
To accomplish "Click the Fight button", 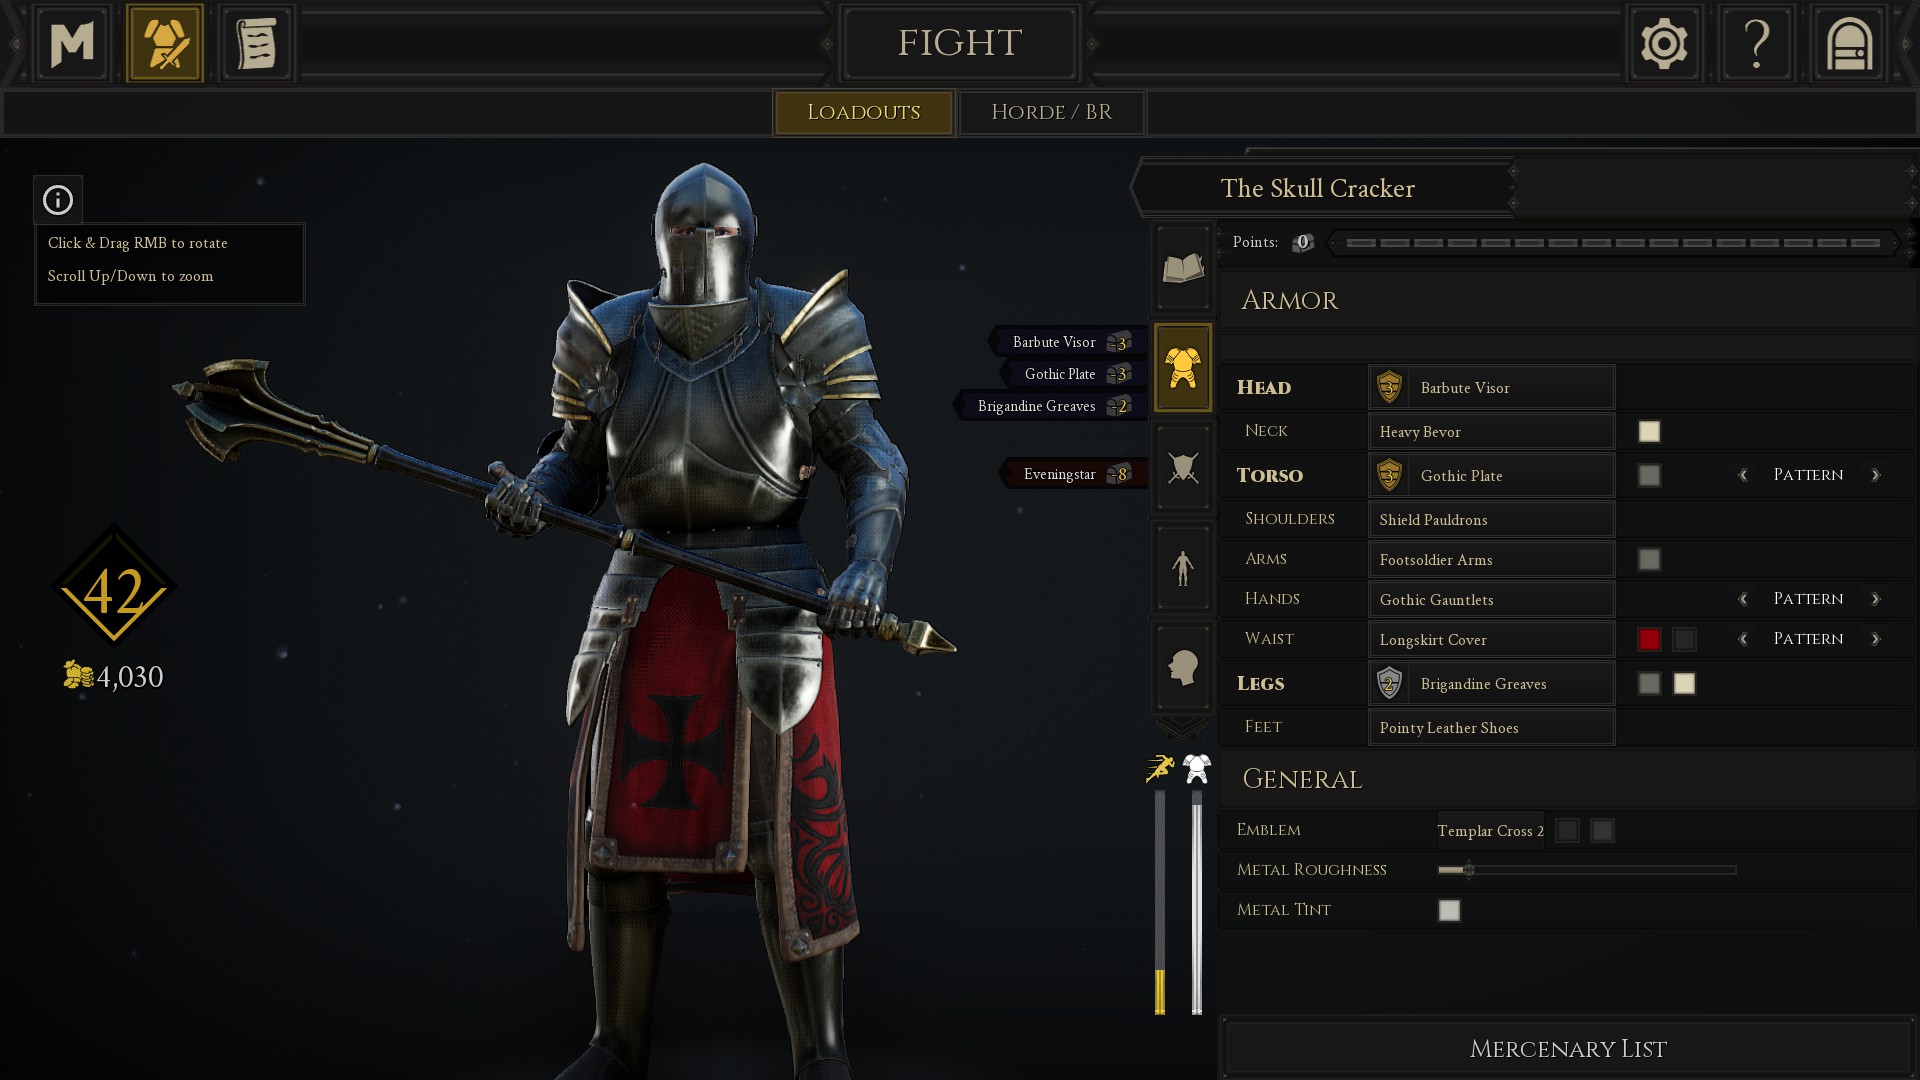I will (960, 43).
